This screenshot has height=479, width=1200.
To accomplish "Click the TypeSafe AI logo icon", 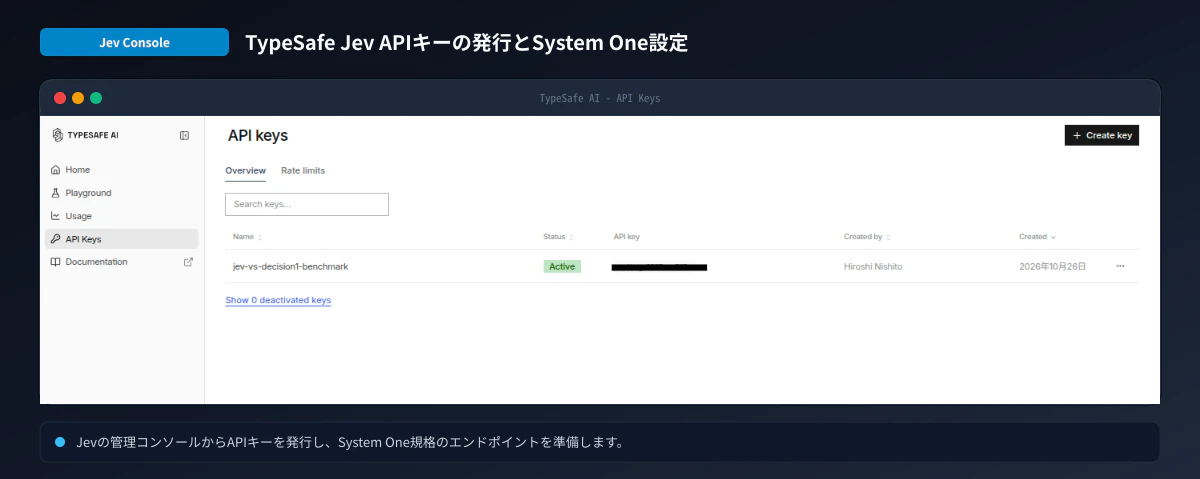I will [x=57, y=135].
